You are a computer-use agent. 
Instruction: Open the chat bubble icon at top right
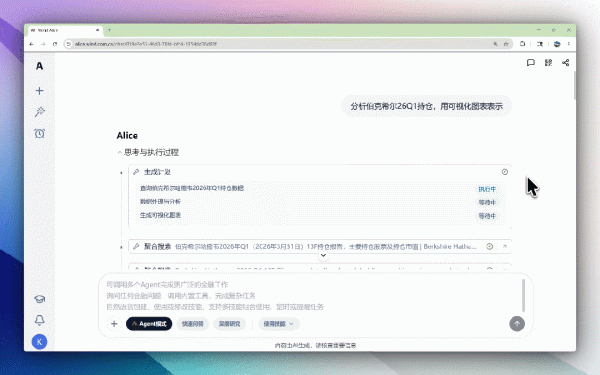[x=530, y=63]
